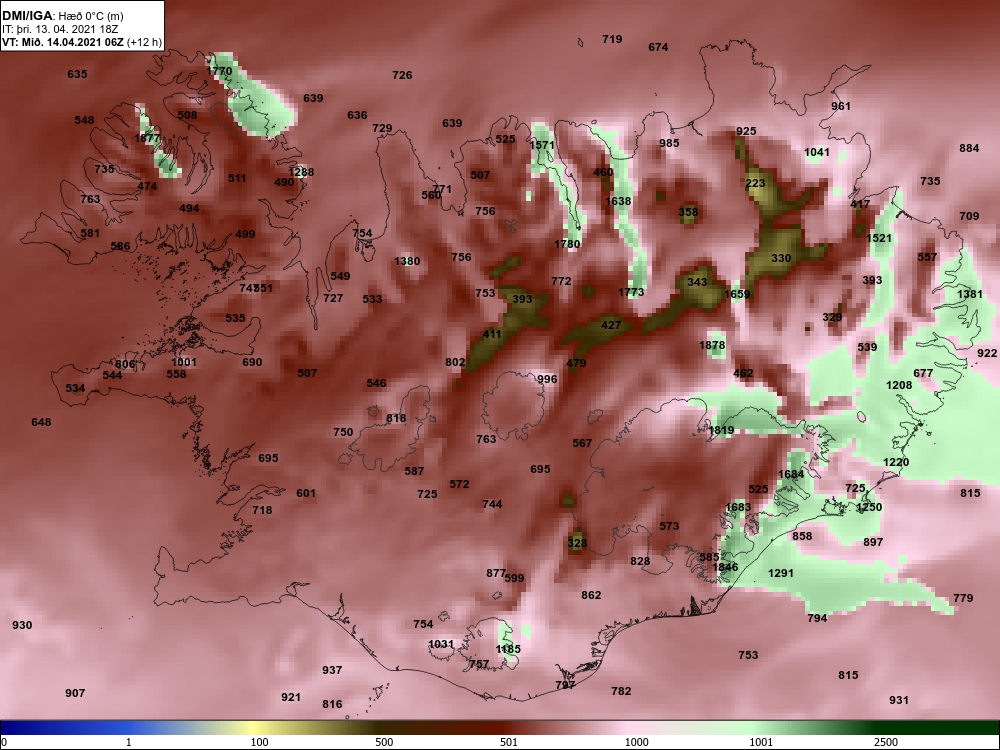Click the map value 1380

407,261
